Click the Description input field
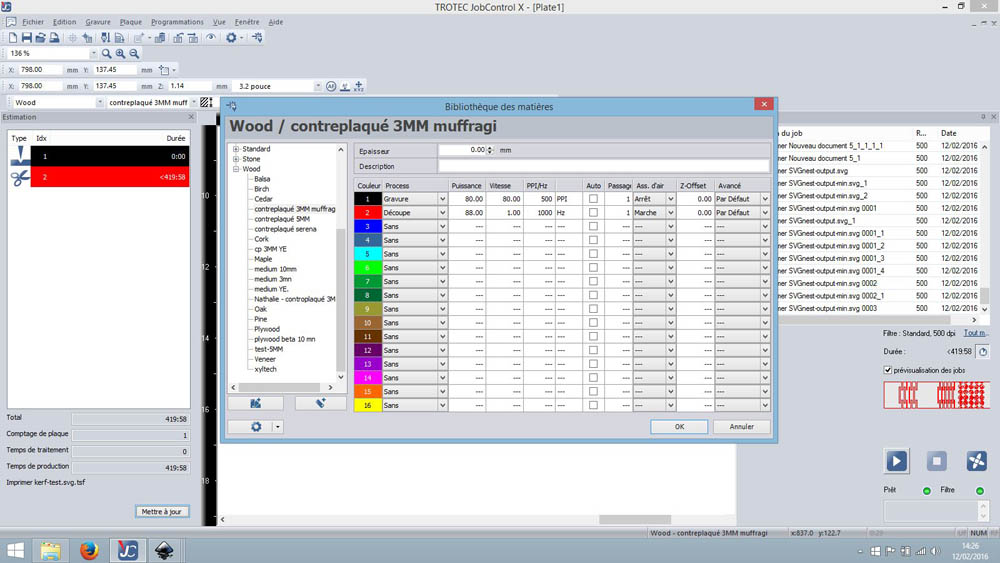 (603, 166)
